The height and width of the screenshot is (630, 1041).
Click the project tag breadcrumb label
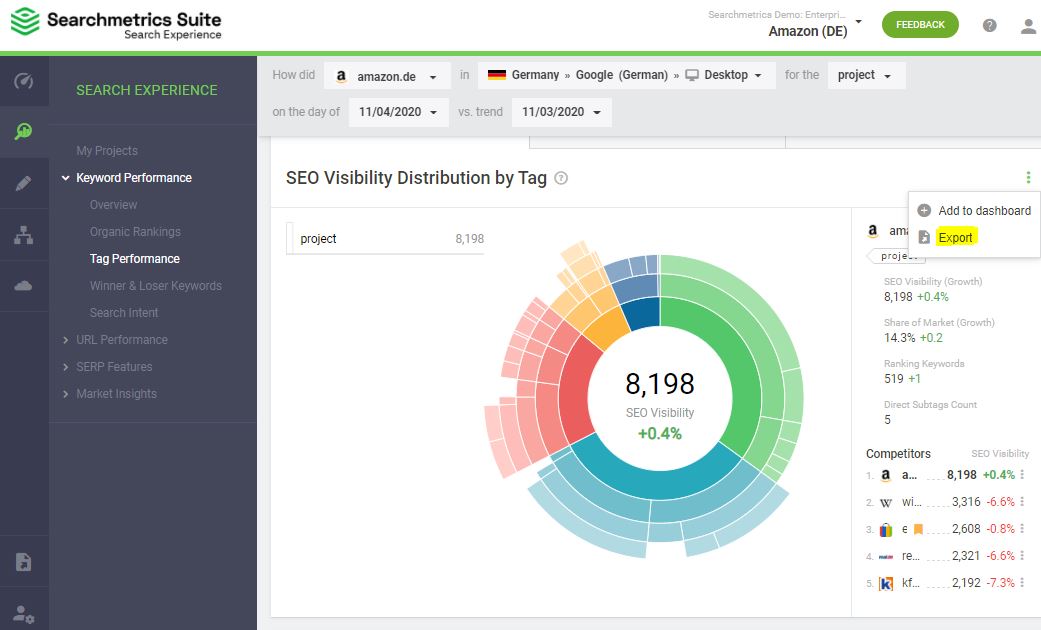[x=898, y=256]
